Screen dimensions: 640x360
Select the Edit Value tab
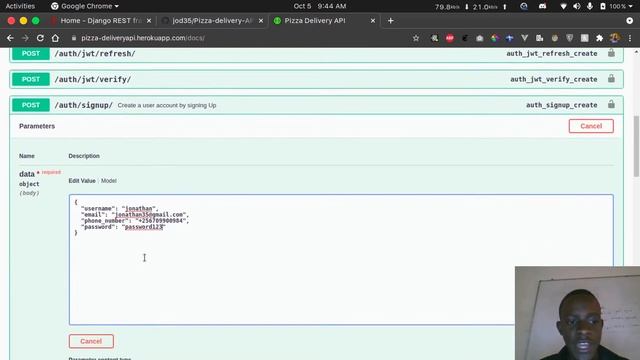(x=82, y=181)
